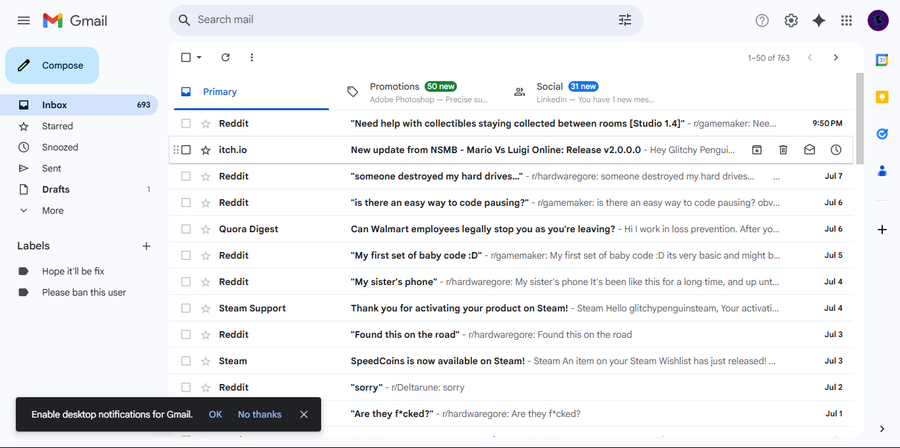Star the 9:50 PM Reddit email
The width and height of the screenshot is (900, 448).
pyautogui.click(x=205, y=123)
